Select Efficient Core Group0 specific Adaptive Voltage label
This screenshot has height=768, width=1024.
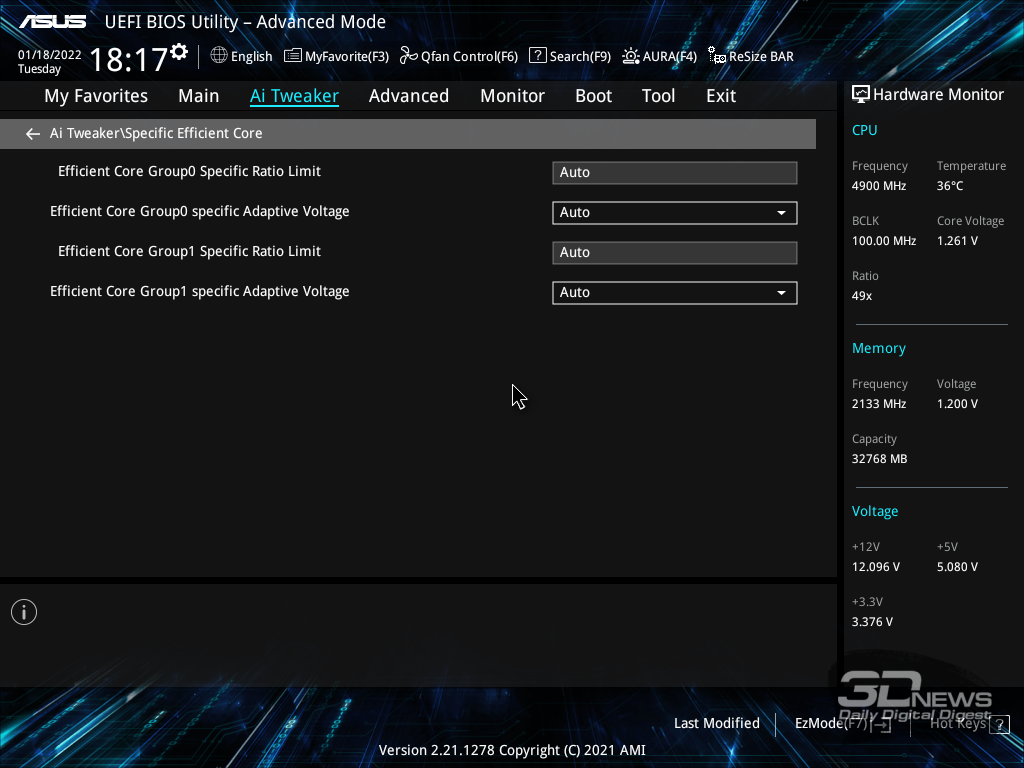pos(200,212)
